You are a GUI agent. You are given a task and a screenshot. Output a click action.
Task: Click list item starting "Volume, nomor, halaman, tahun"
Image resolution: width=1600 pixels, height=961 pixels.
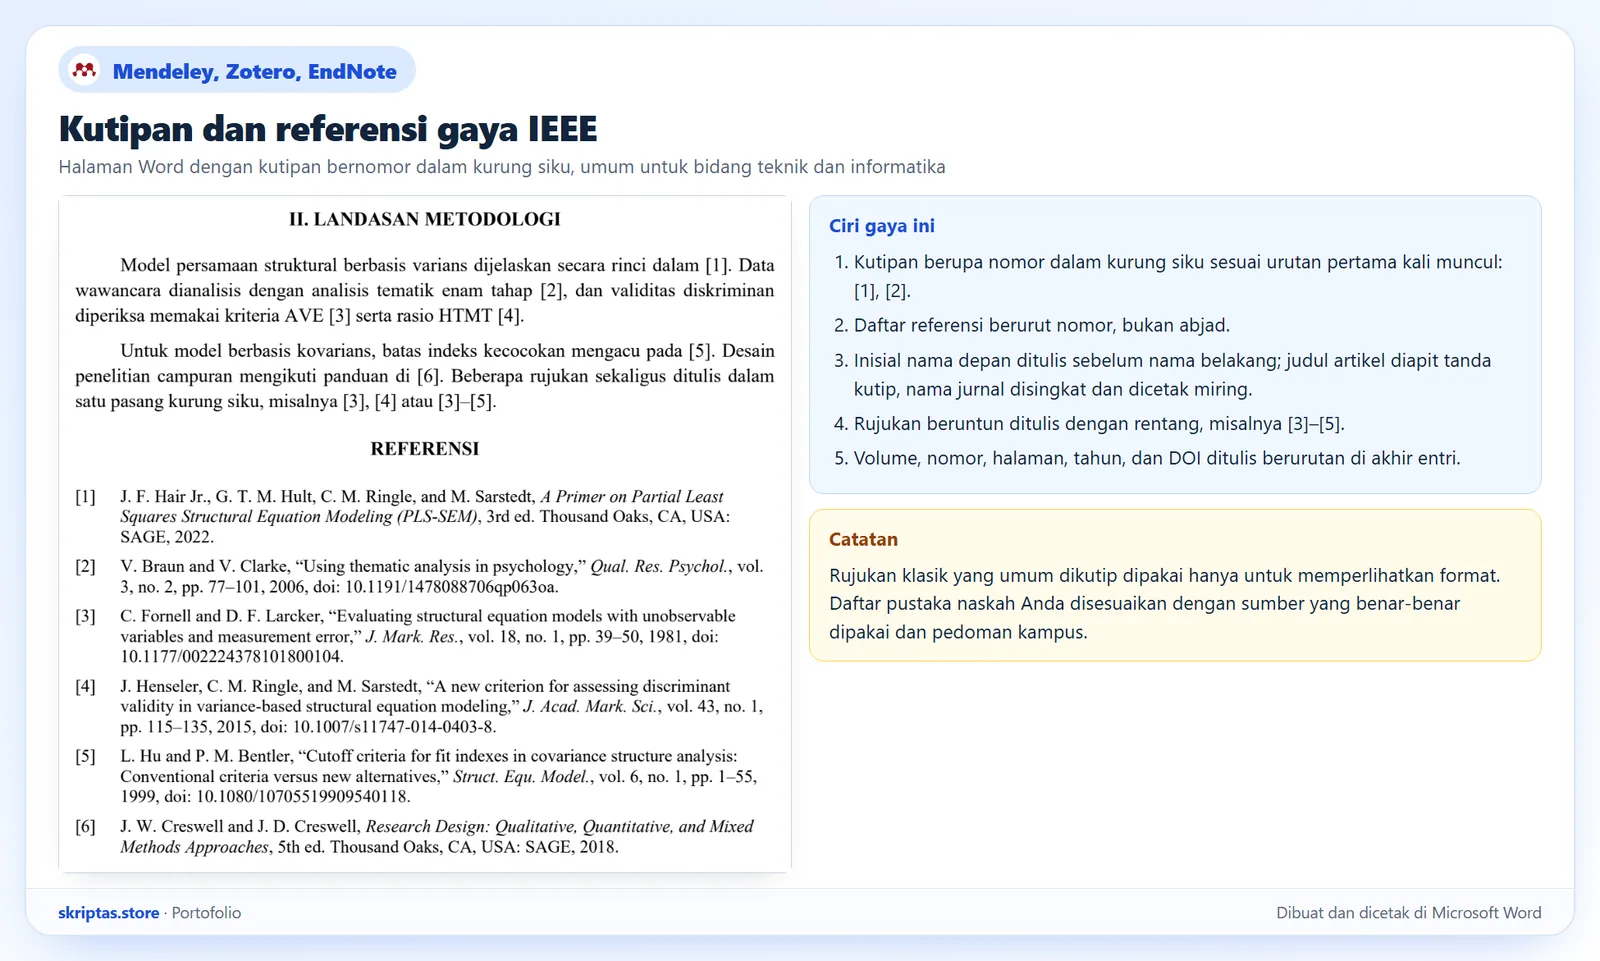coord(1147,458)
